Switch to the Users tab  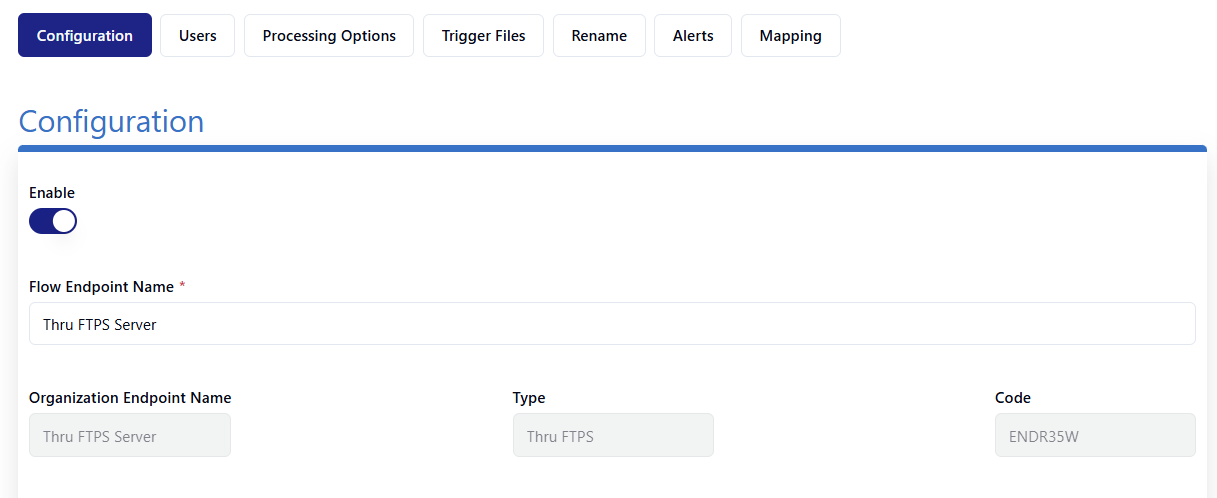[197, 35]
